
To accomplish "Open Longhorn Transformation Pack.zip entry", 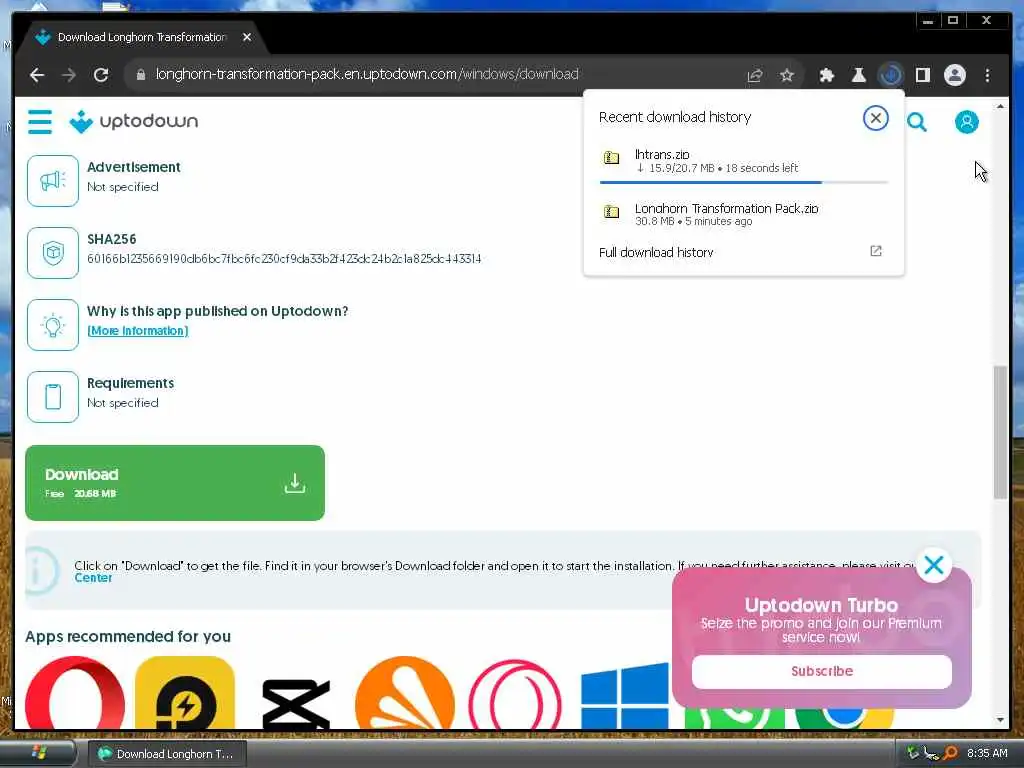I will click(744, 214).
